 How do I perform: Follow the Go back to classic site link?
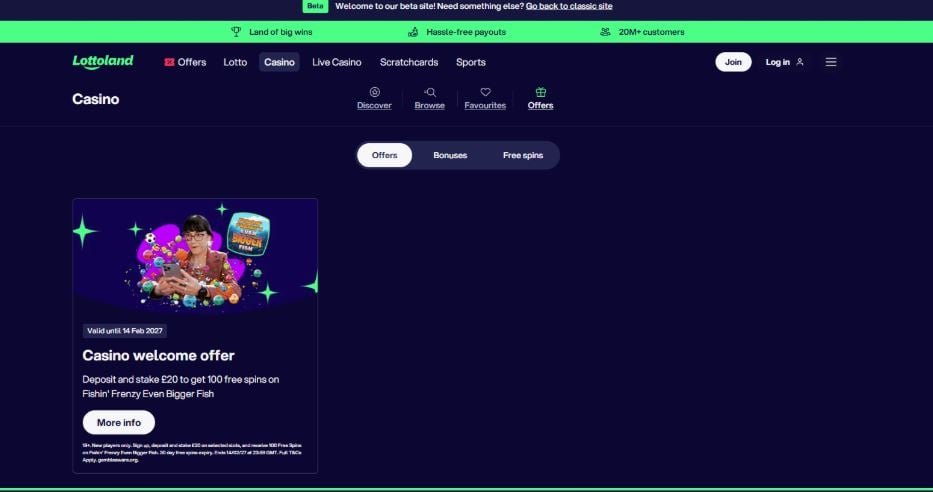tap(569, 6)
